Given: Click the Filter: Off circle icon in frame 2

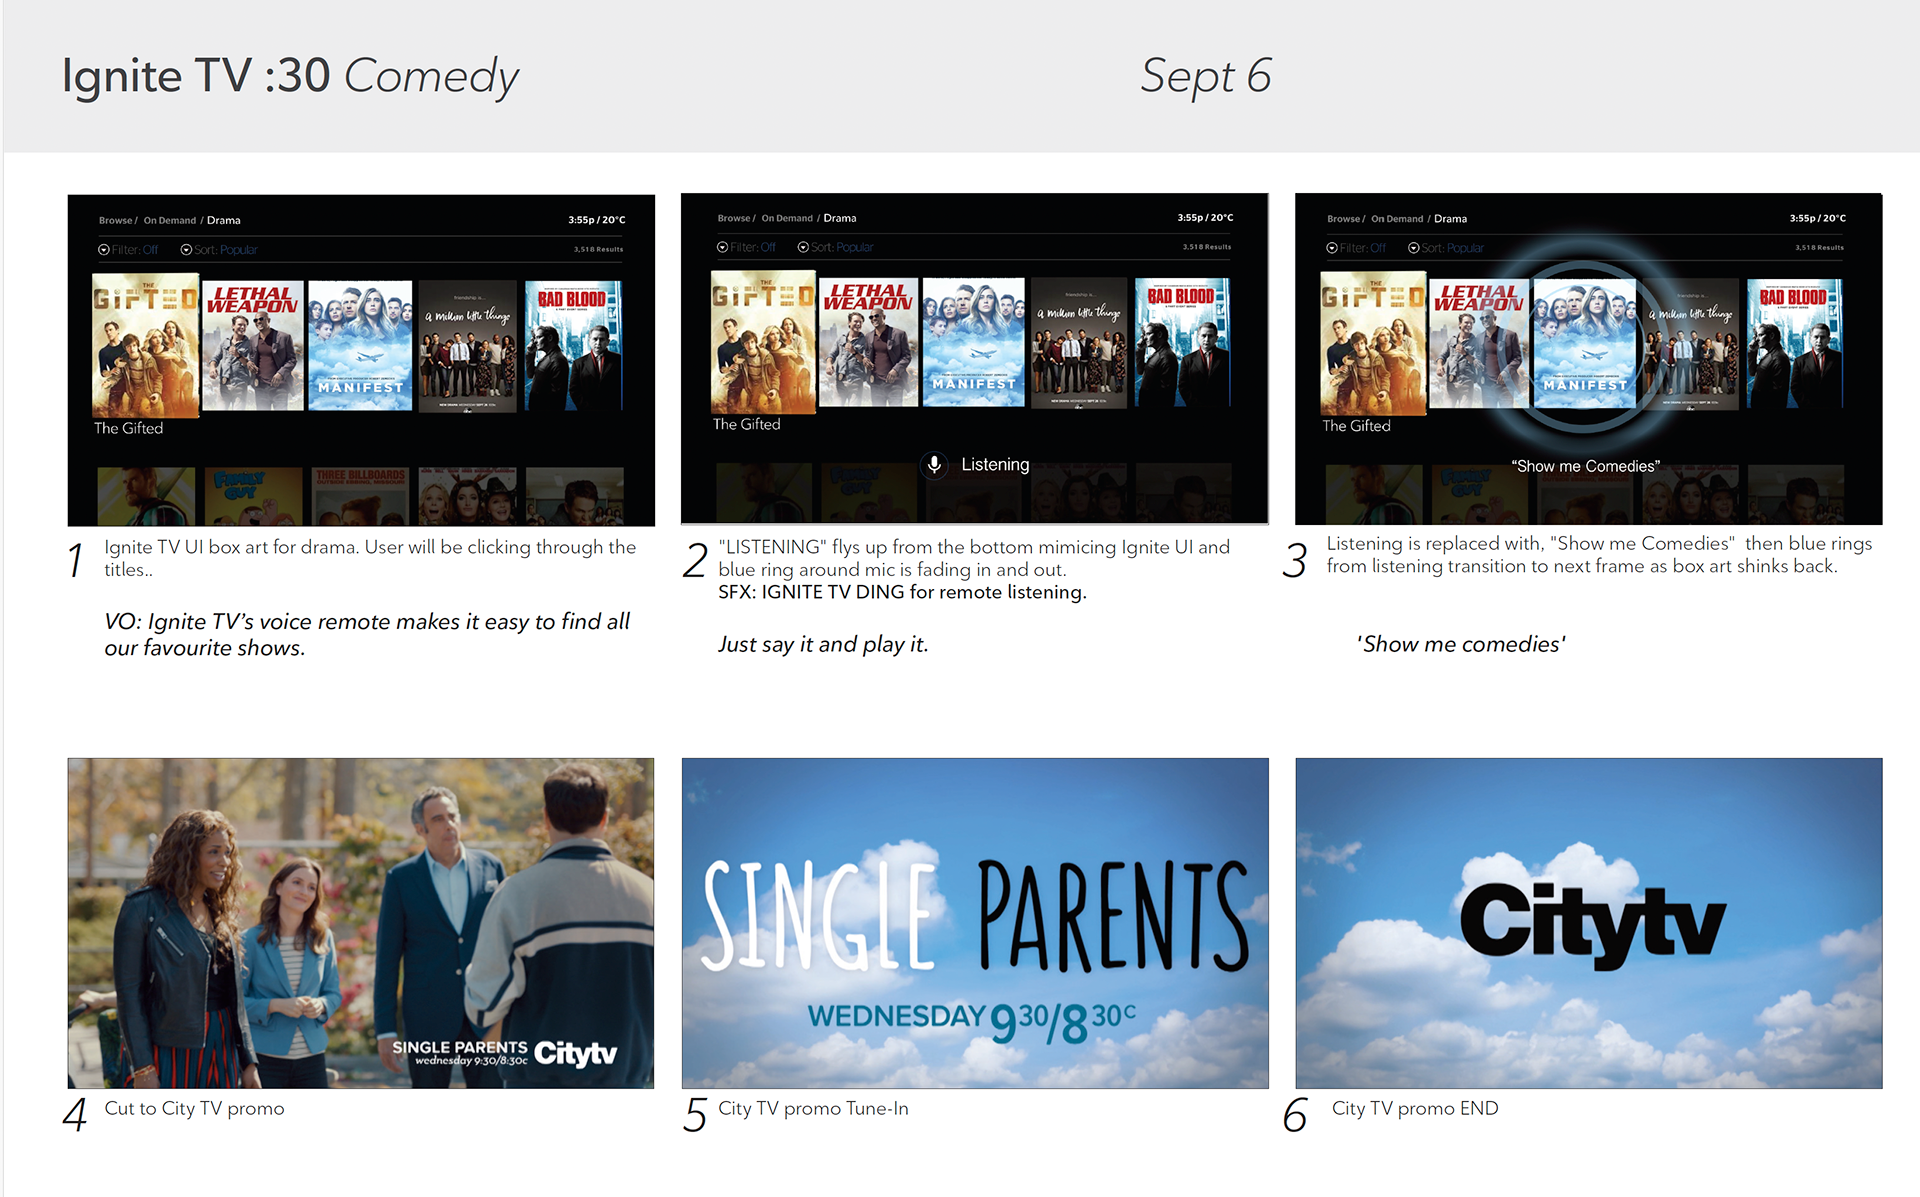Looking at the screenshot, I should coord(722,247).
